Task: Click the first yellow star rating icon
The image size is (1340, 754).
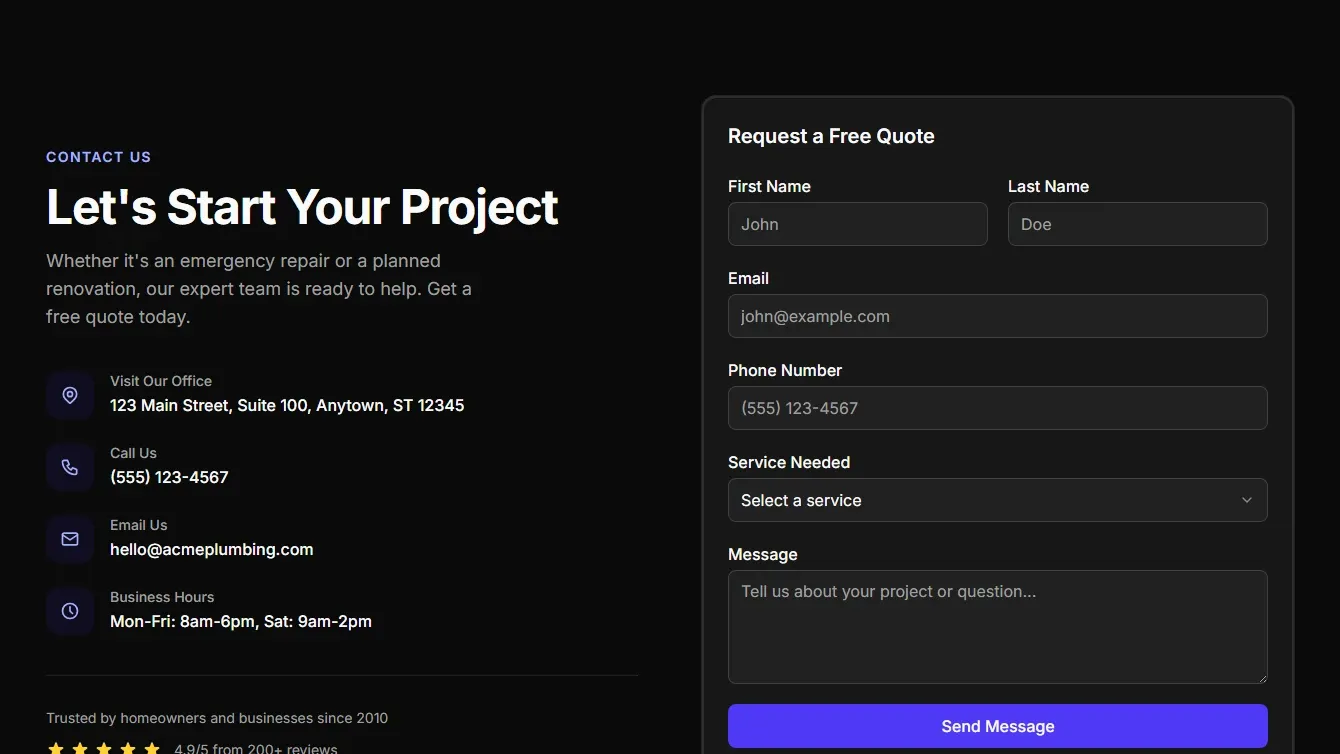Action: click(56, 748)
